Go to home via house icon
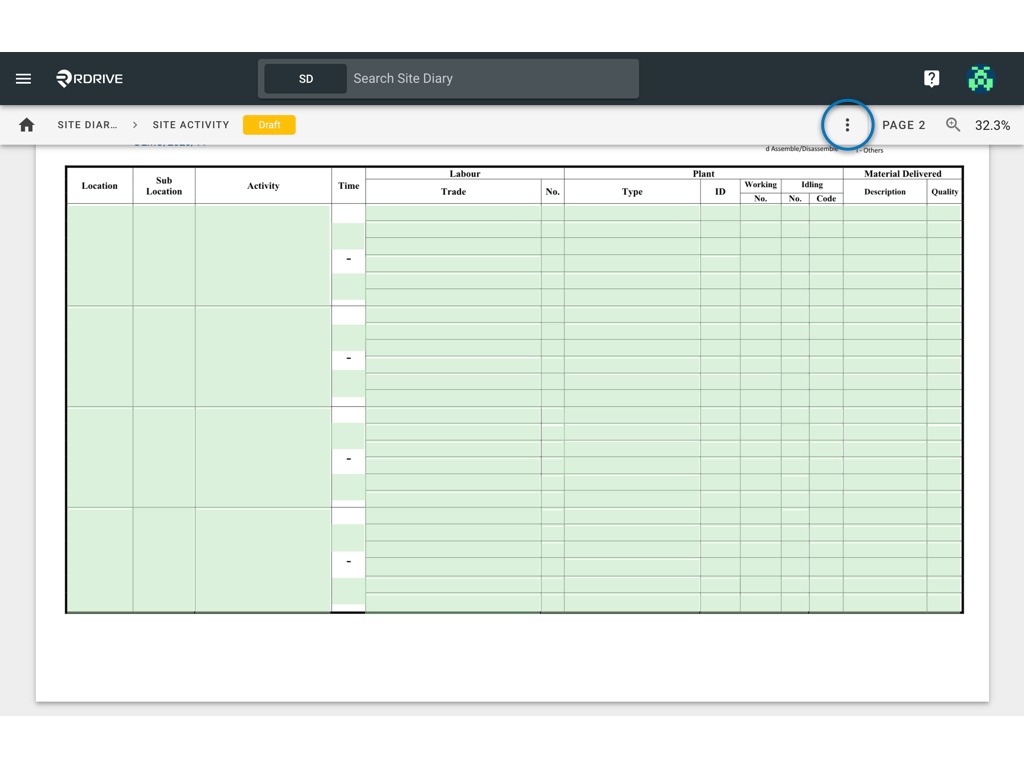Image resolution: width=1024 pixels, height=768 pixels. (27, 125)
